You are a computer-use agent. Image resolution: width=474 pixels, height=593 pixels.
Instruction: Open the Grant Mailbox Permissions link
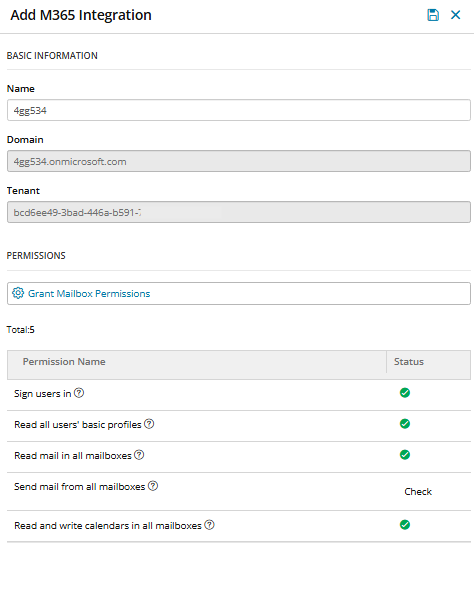pos(89,293)
